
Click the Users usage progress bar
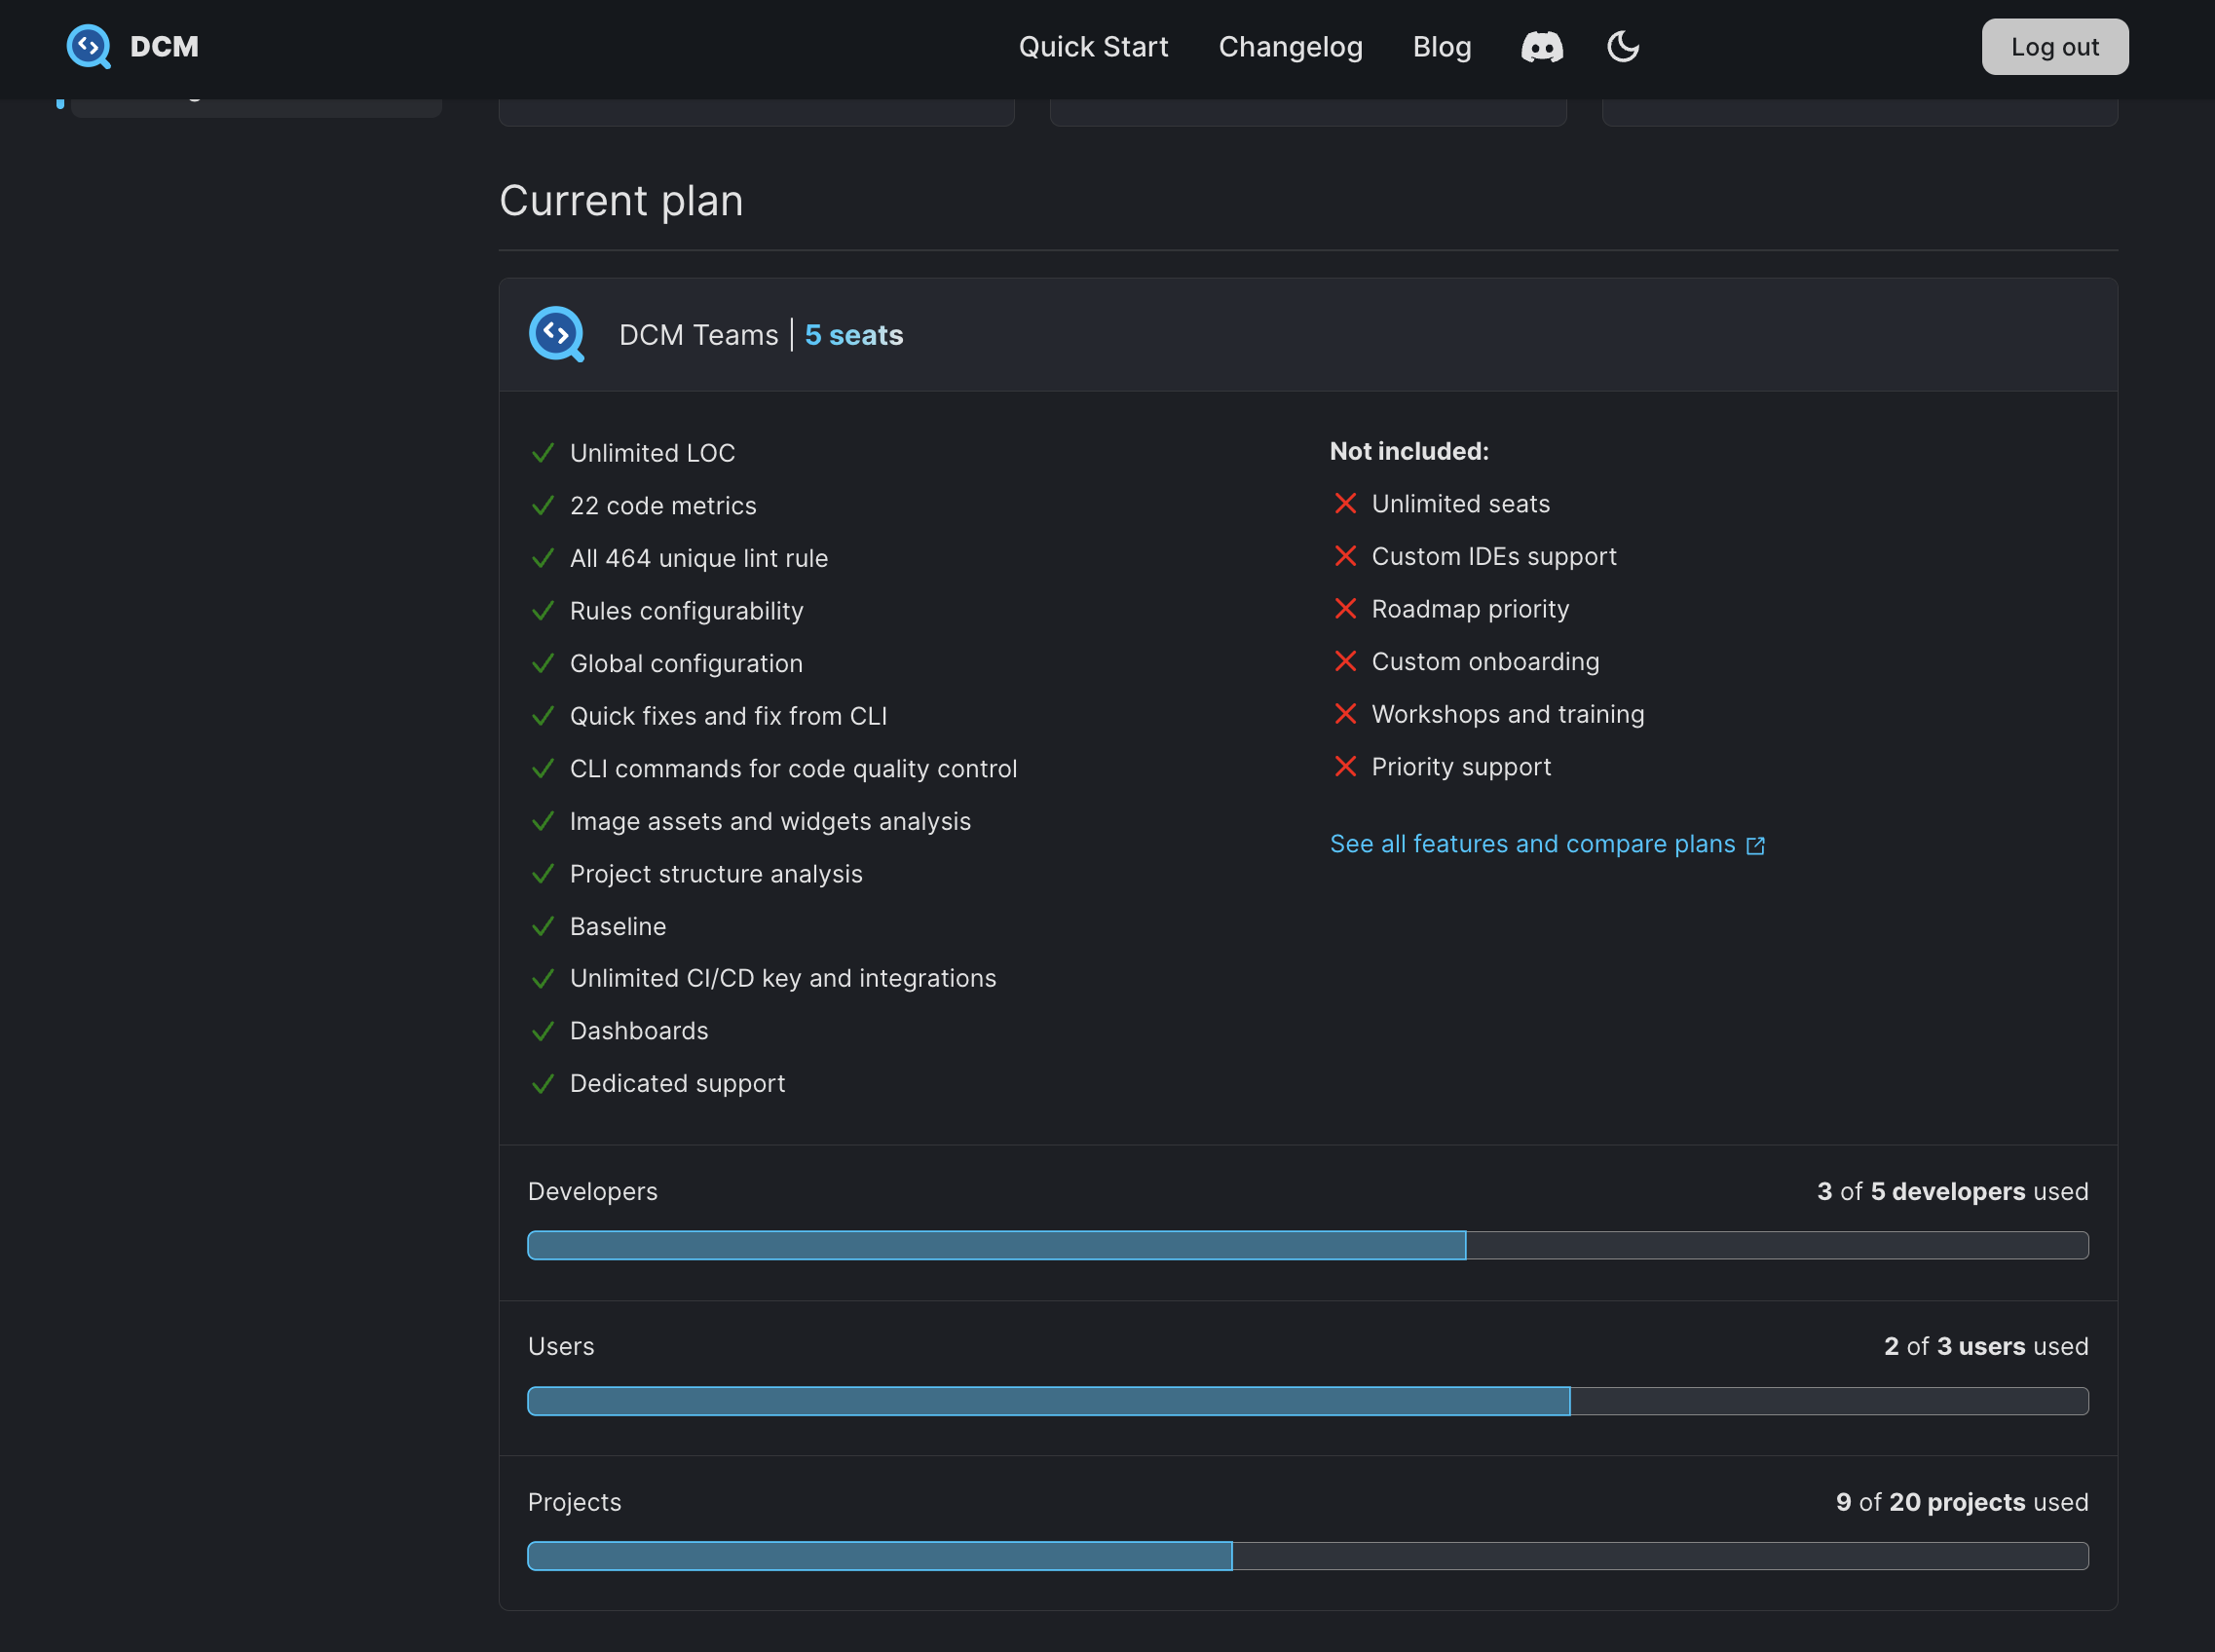click(x=1307, y=1401)
